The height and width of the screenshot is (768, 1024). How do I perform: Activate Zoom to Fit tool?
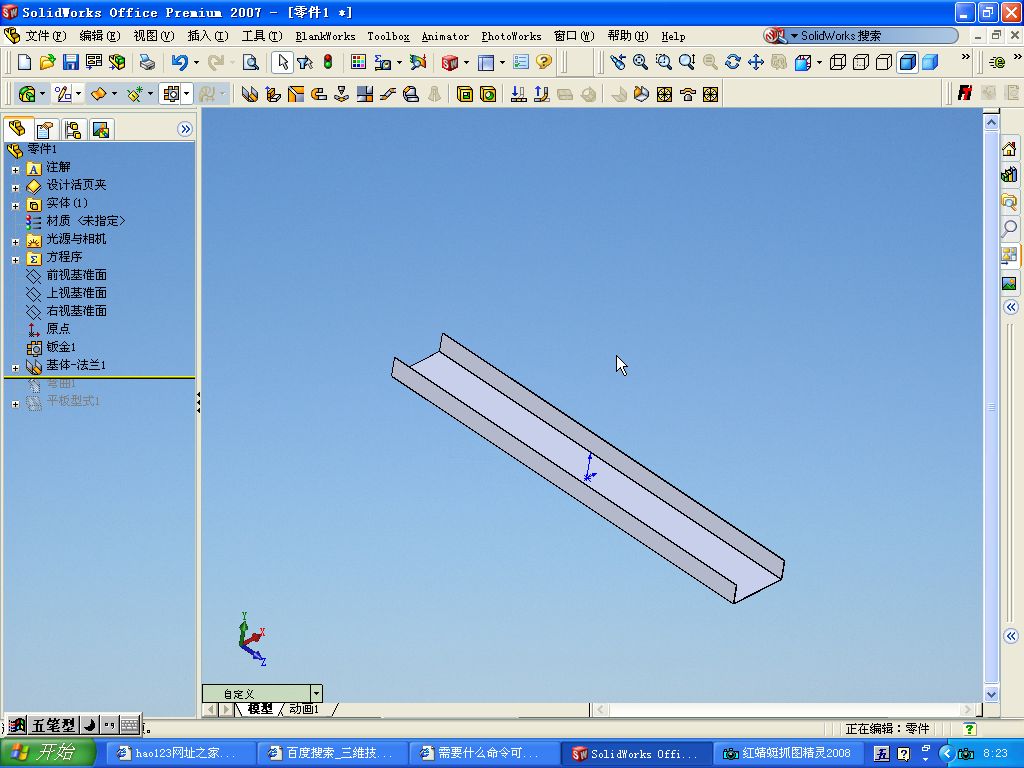coord(641,62)
